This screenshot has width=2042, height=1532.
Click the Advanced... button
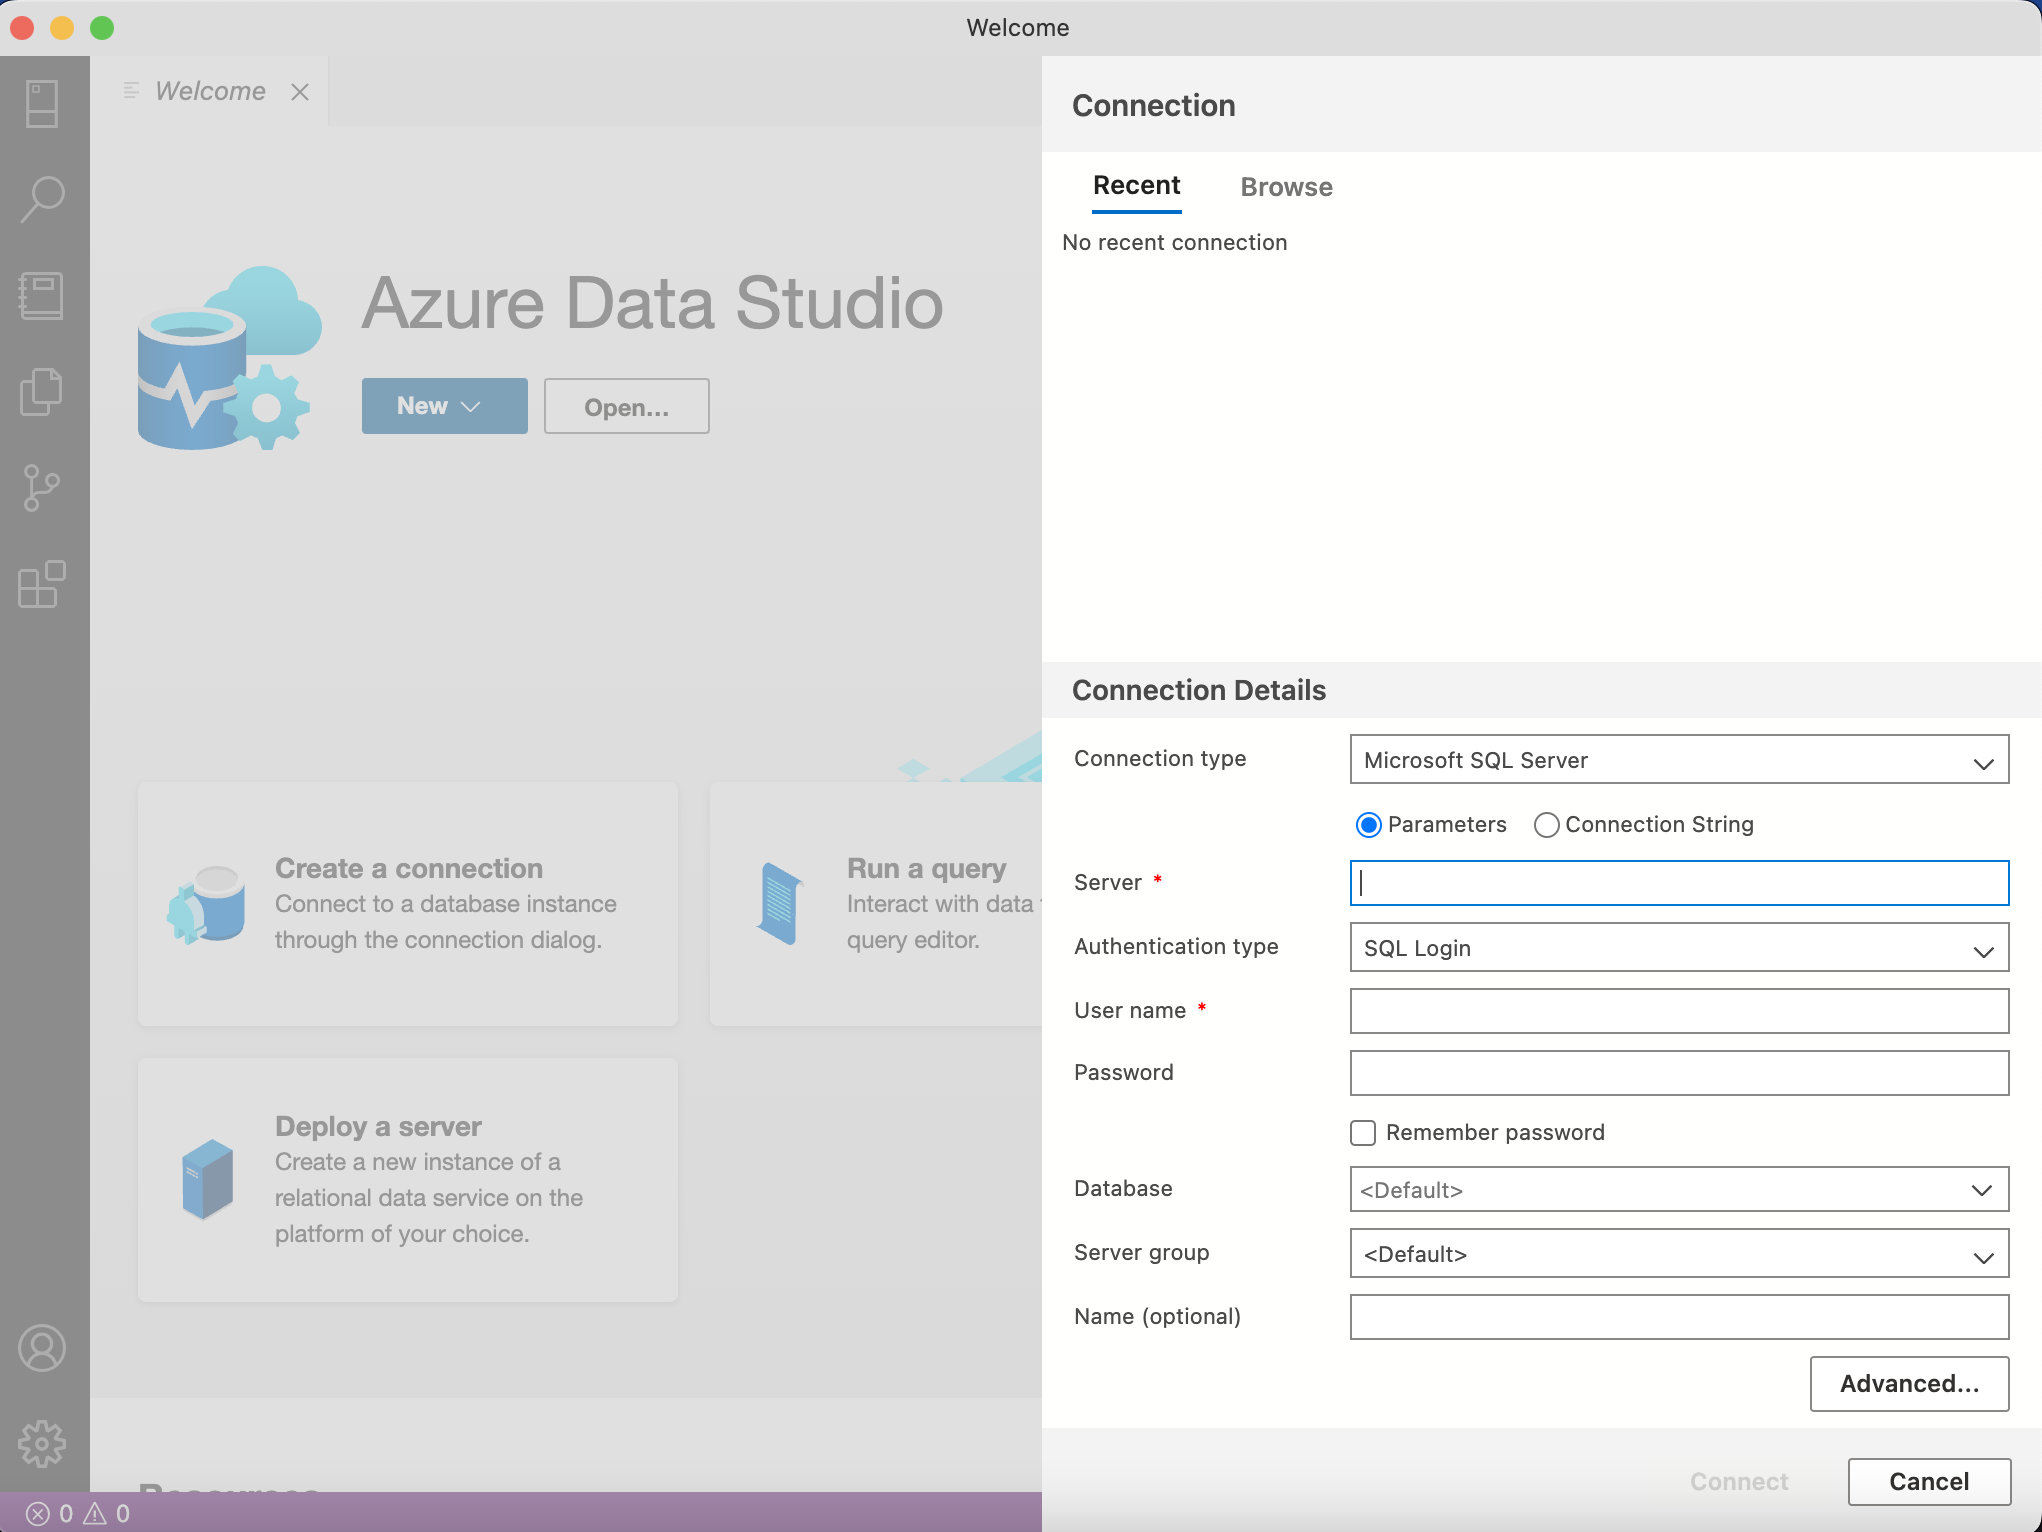tap(1909, 1384)
